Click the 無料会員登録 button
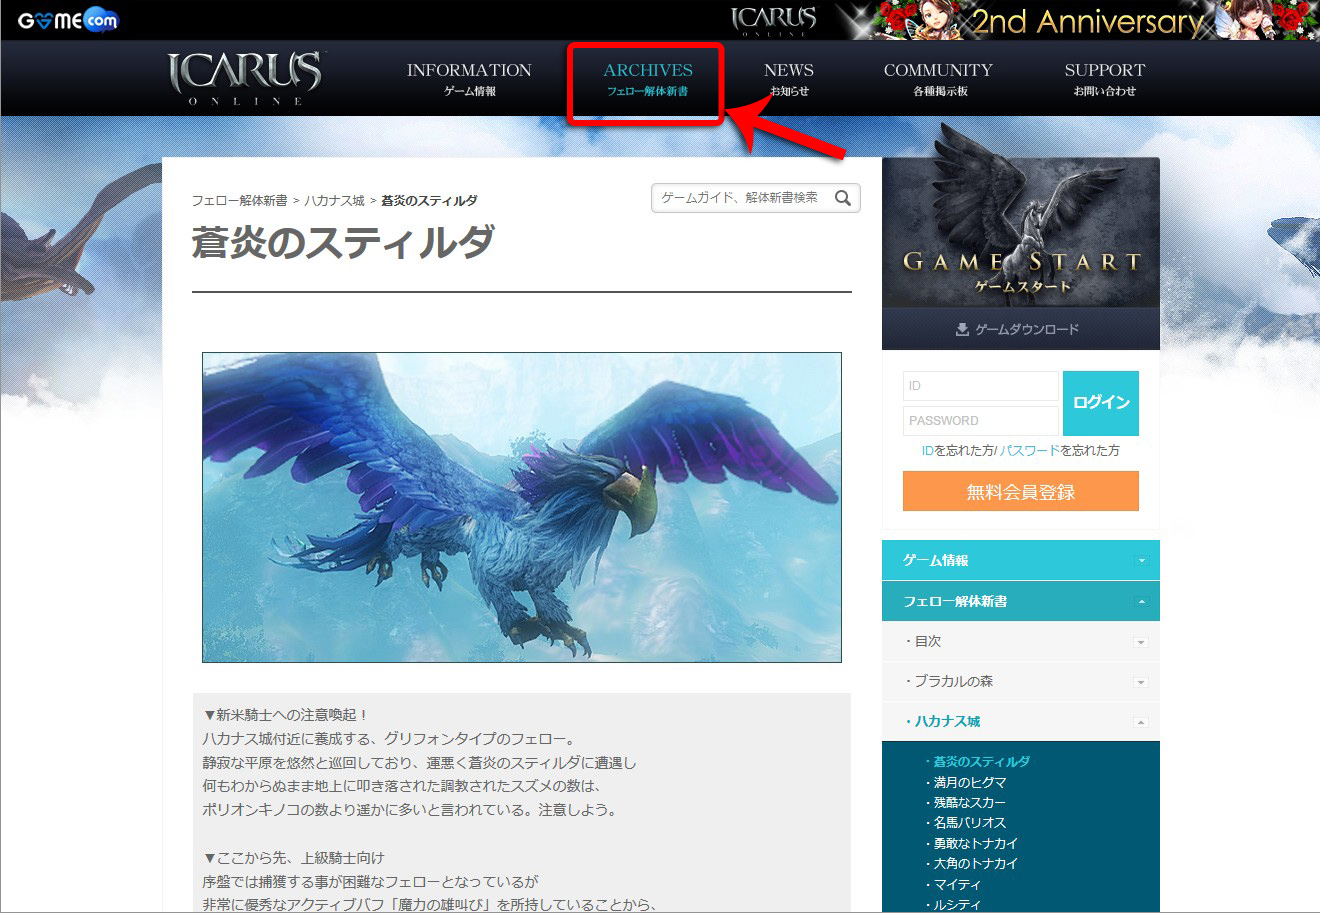 tap(1021, 491)
